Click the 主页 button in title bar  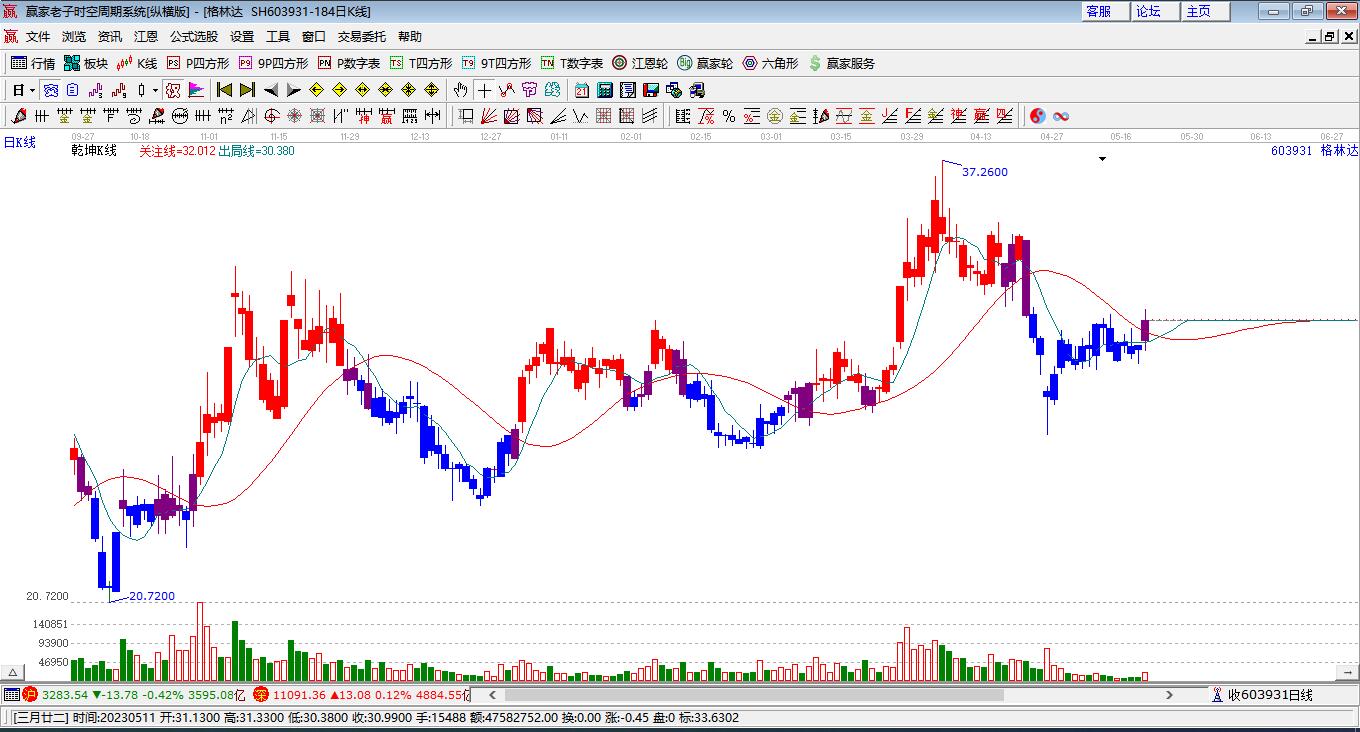(x=1204, y=11)
